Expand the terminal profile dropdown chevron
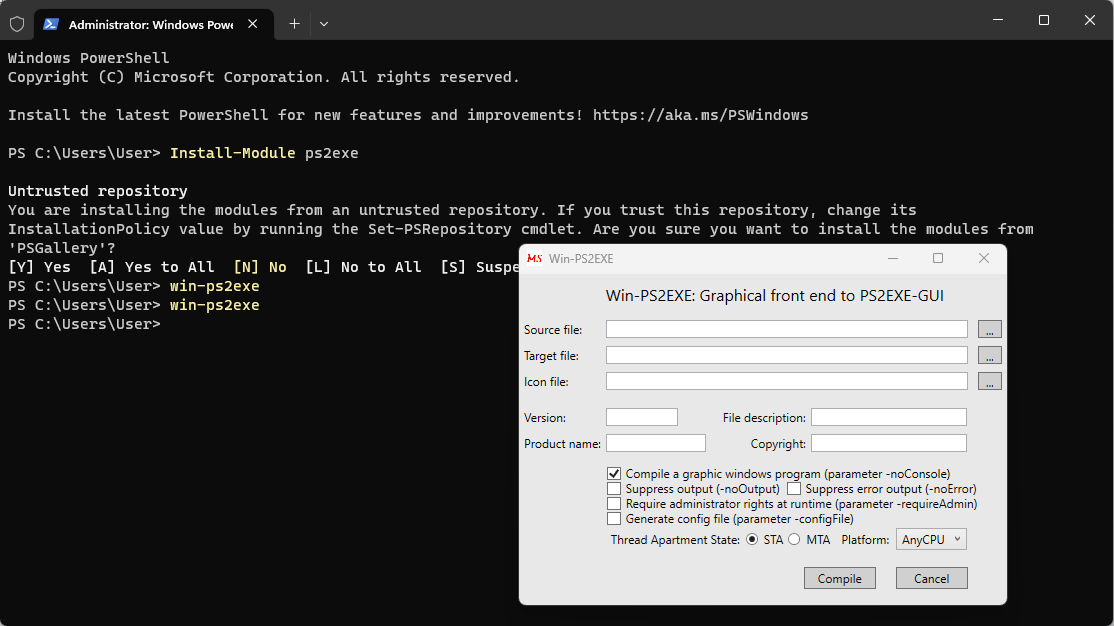Viewport: 1114px width, 626px height. coord(324,24)
